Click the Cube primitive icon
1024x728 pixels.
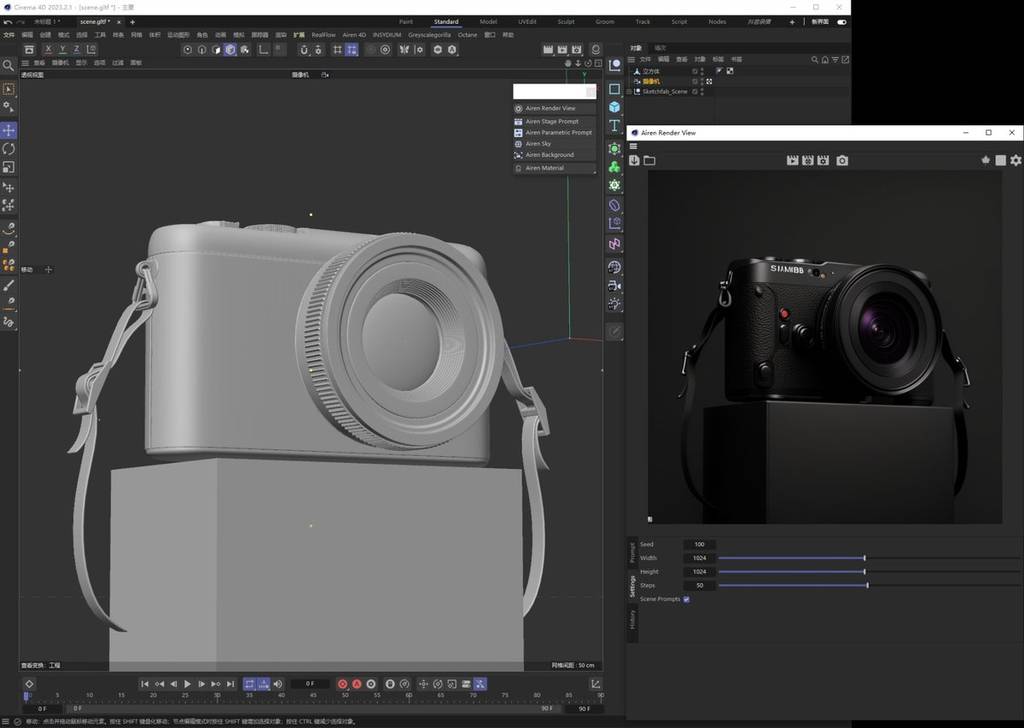click(614, 107)
